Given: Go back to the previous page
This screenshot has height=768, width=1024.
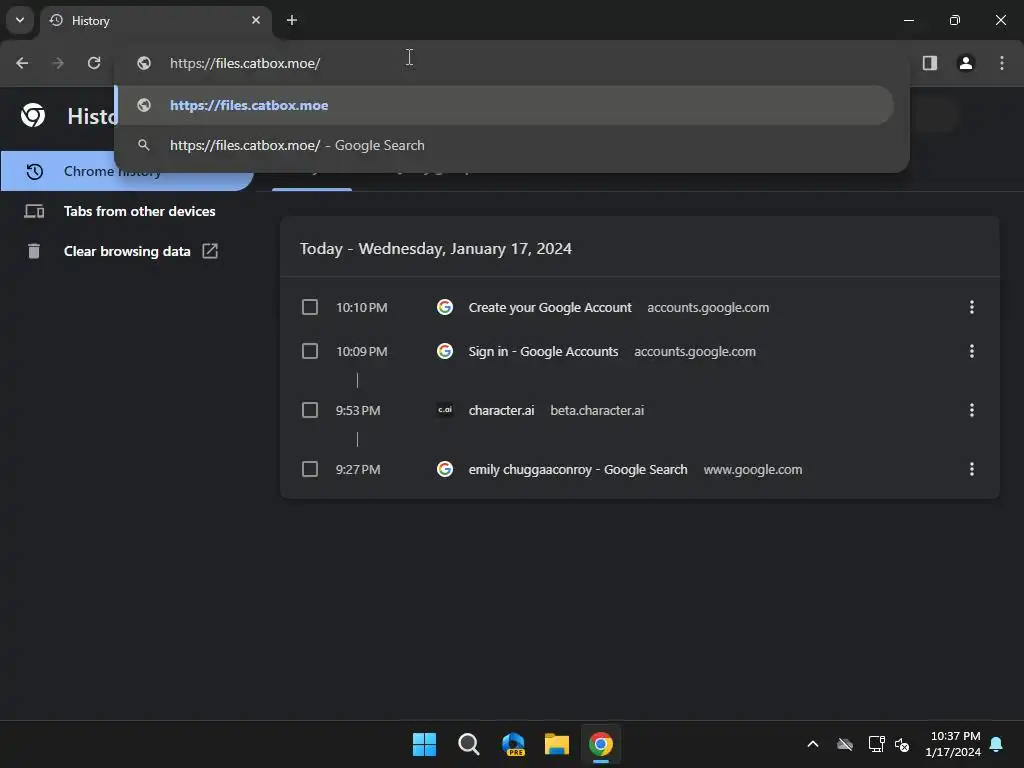Looking at the screenshot, I should coord(22,63).
